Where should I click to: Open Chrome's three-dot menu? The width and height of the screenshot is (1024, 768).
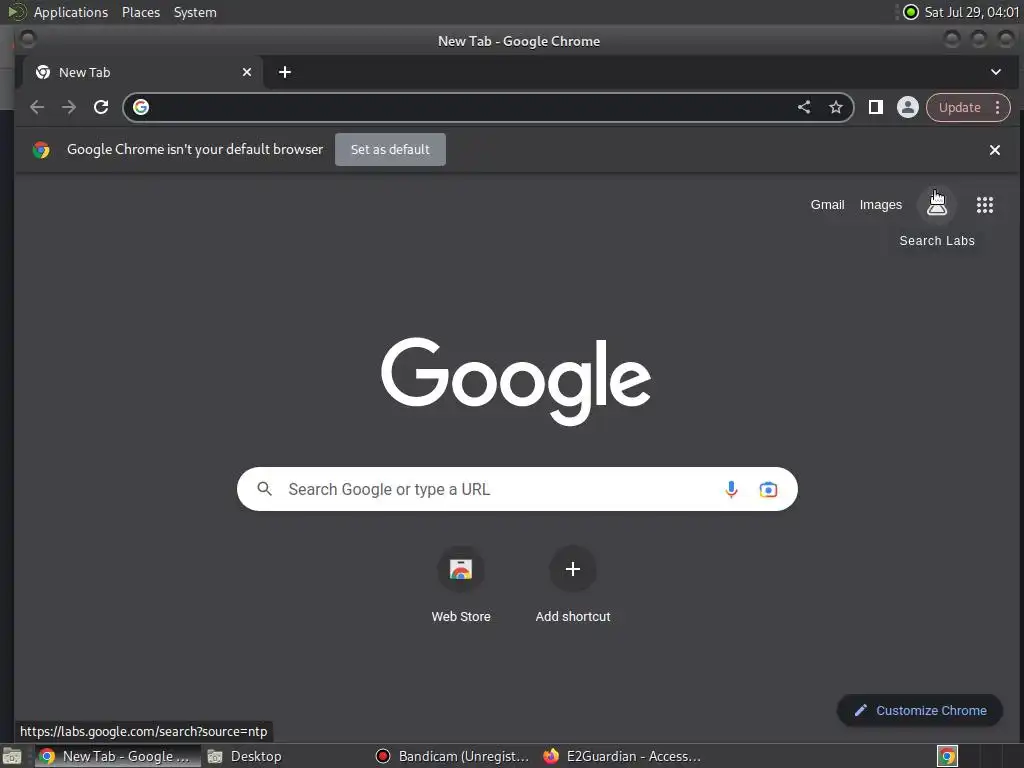pyautogui.click(x=997, y=107)
